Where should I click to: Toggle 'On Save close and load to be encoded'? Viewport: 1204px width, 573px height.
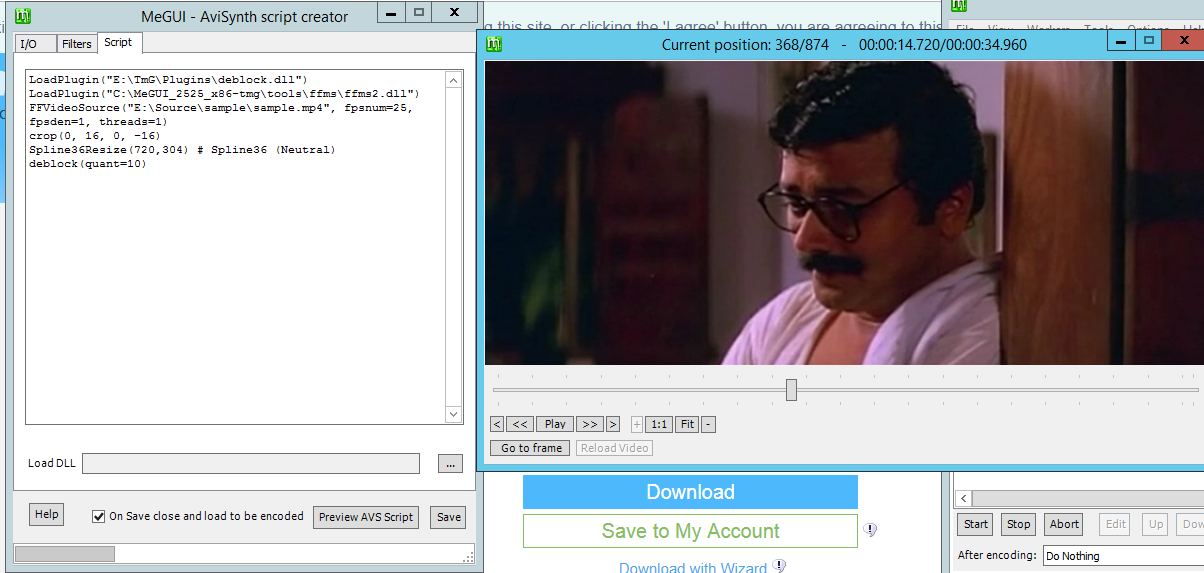(x=98, y=517)
